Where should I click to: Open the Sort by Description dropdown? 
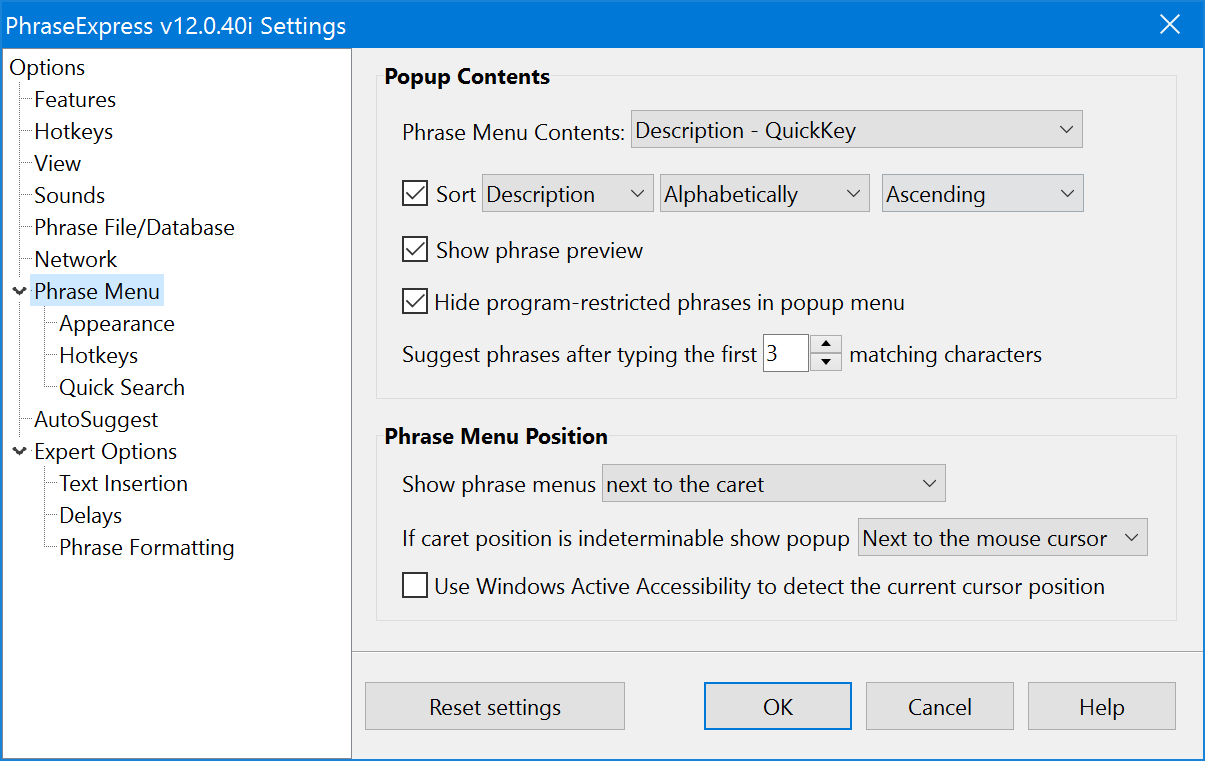(568, 194)
